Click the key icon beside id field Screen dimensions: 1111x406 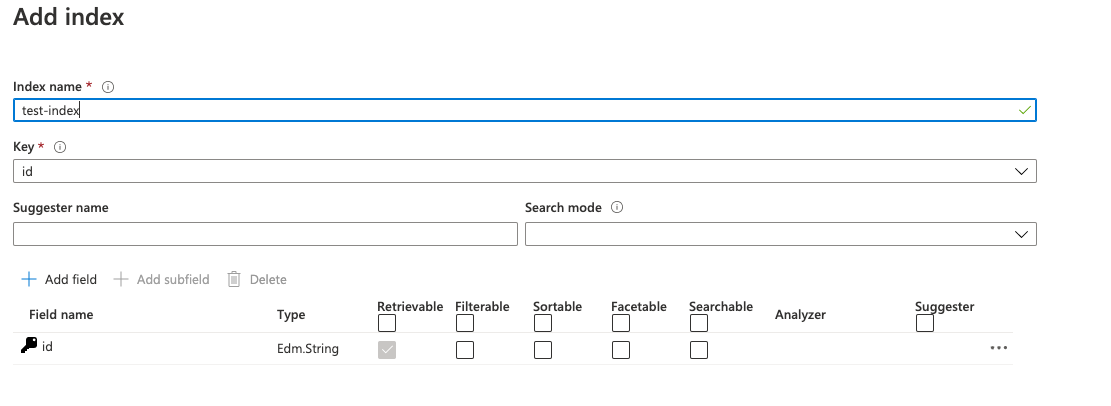click(29, 346)
